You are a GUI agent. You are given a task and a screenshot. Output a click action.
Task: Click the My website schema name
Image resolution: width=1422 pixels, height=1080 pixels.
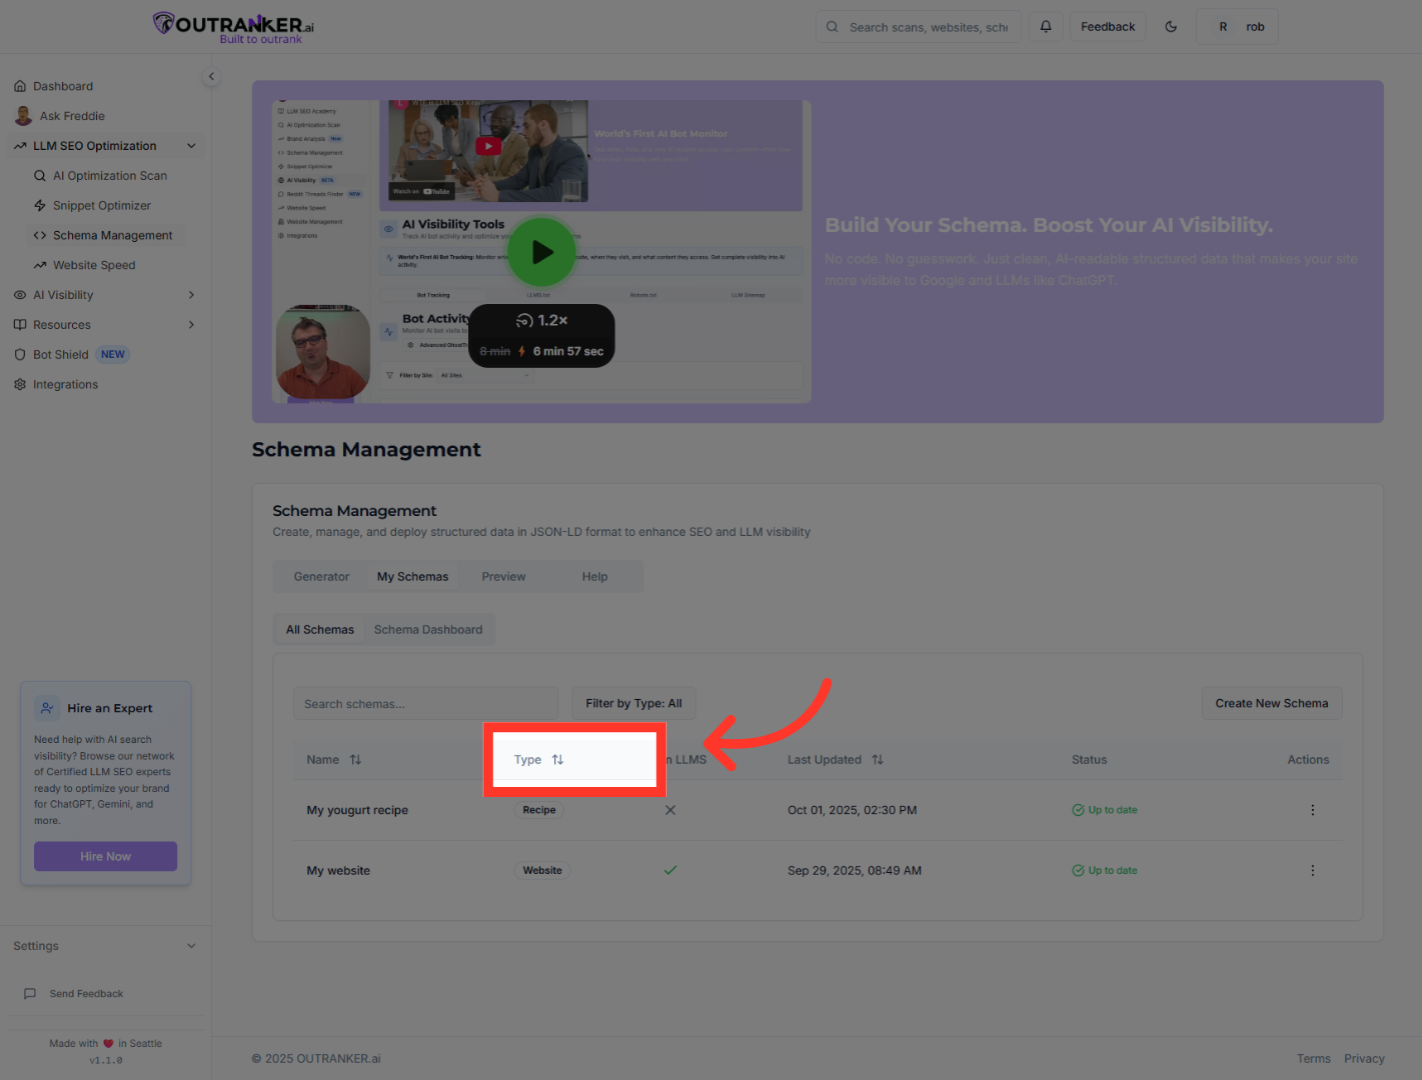[x=338, y=870]
